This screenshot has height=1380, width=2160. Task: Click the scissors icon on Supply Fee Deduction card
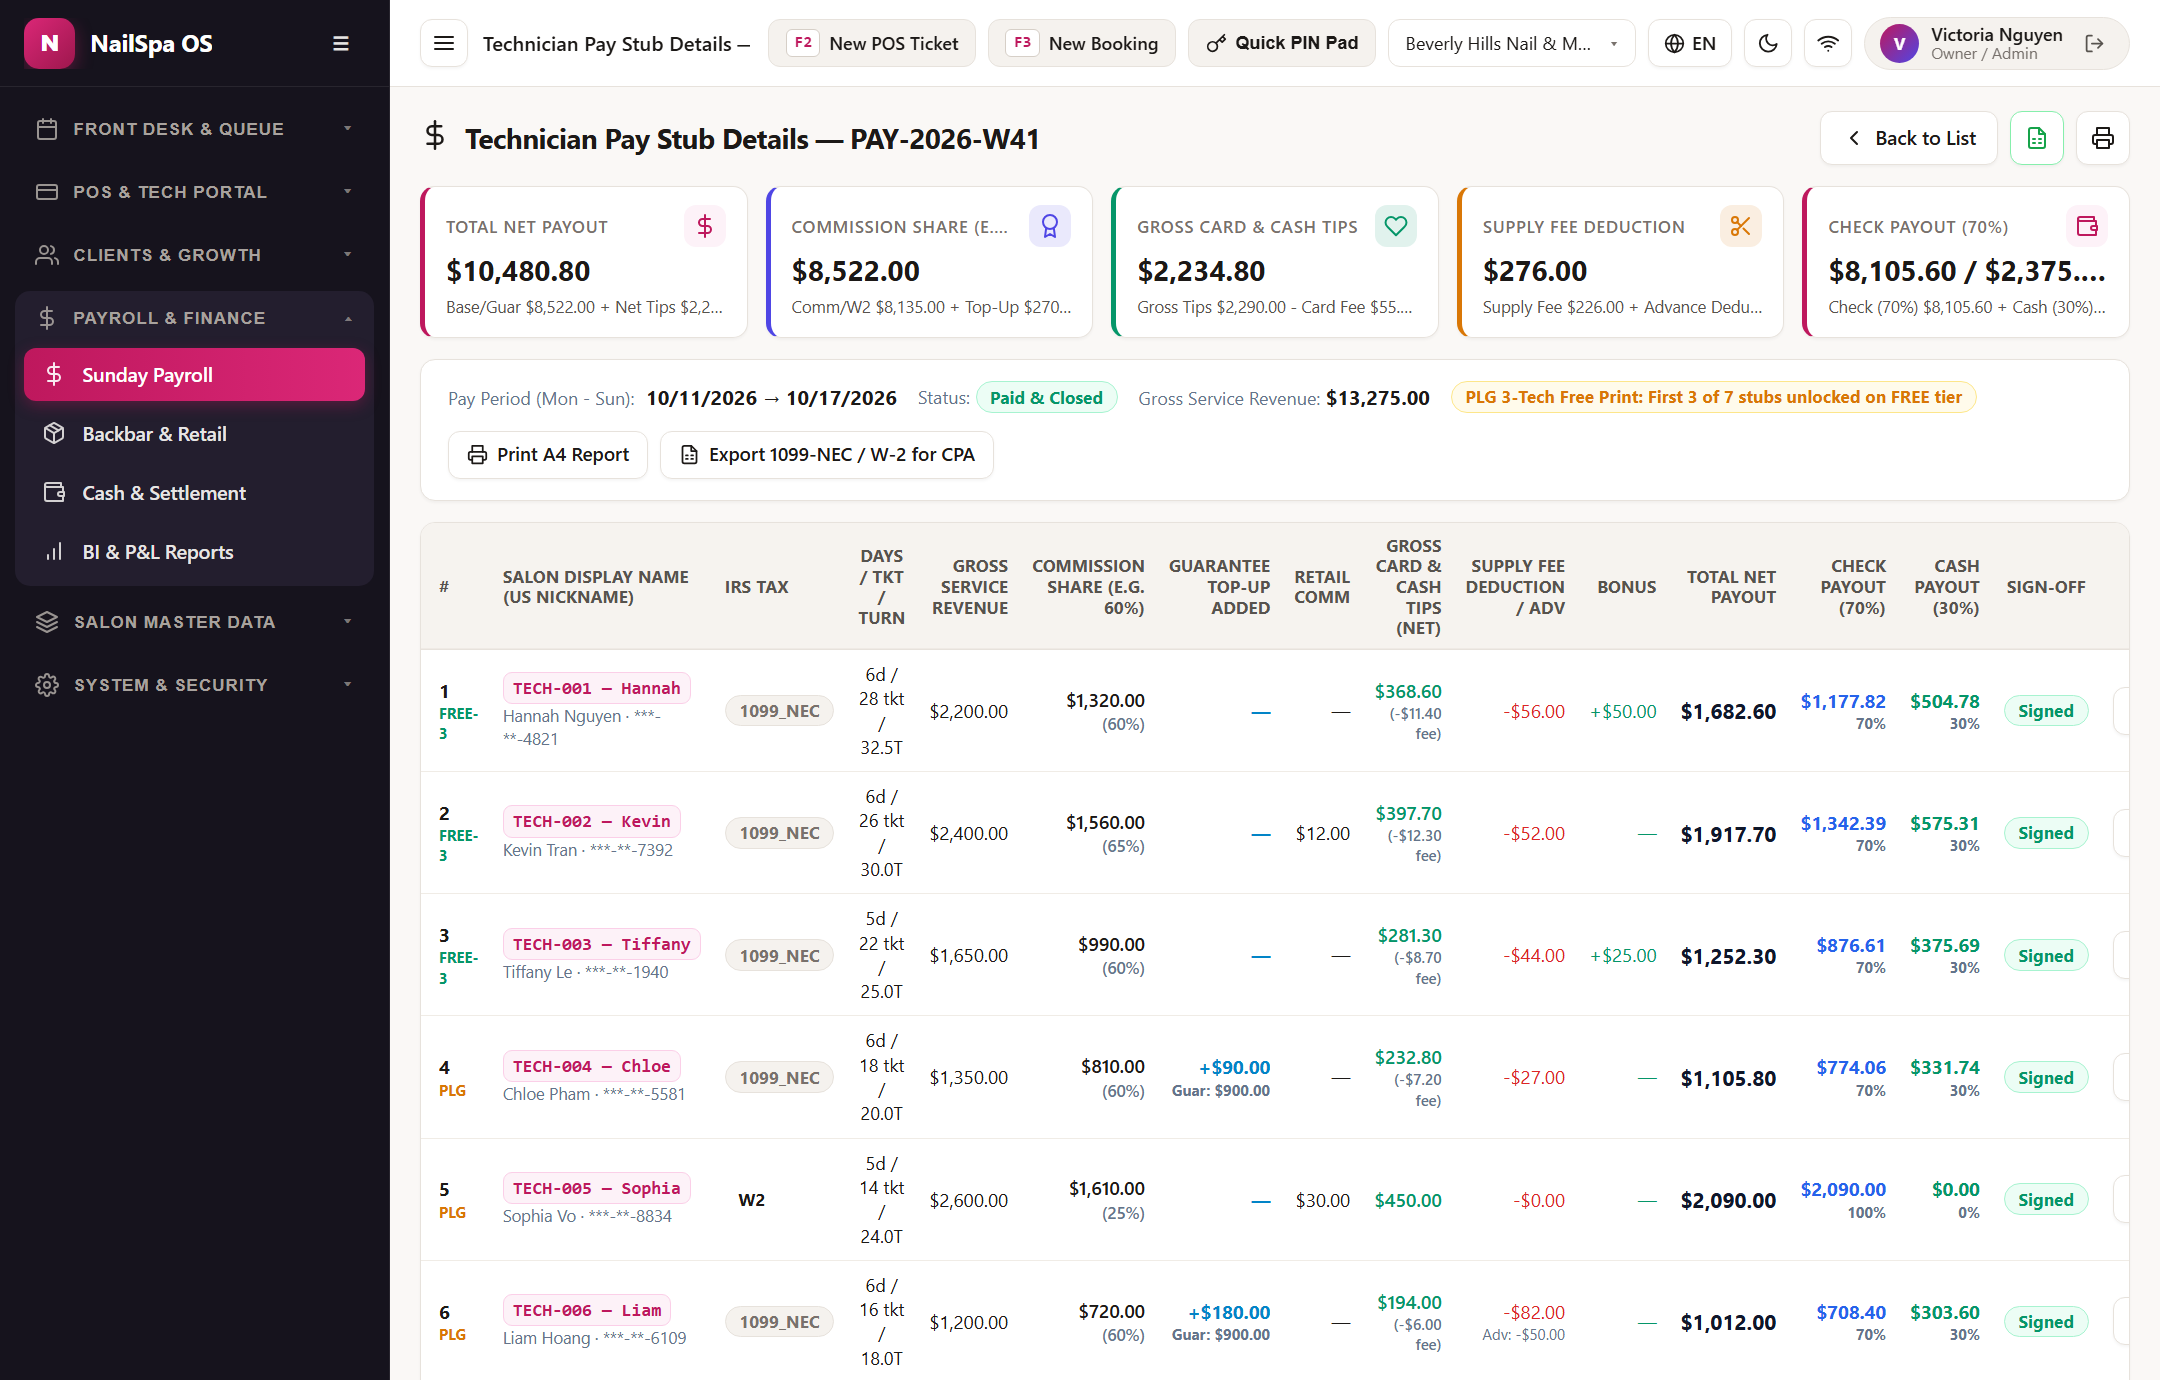coord(1741,226)
